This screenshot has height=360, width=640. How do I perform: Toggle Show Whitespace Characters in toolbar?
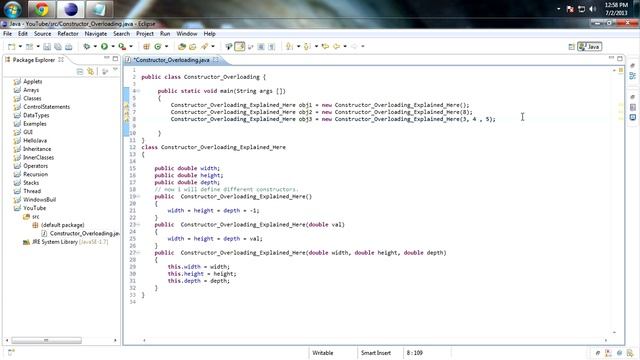pyautogui.click(x=271, y=47)
